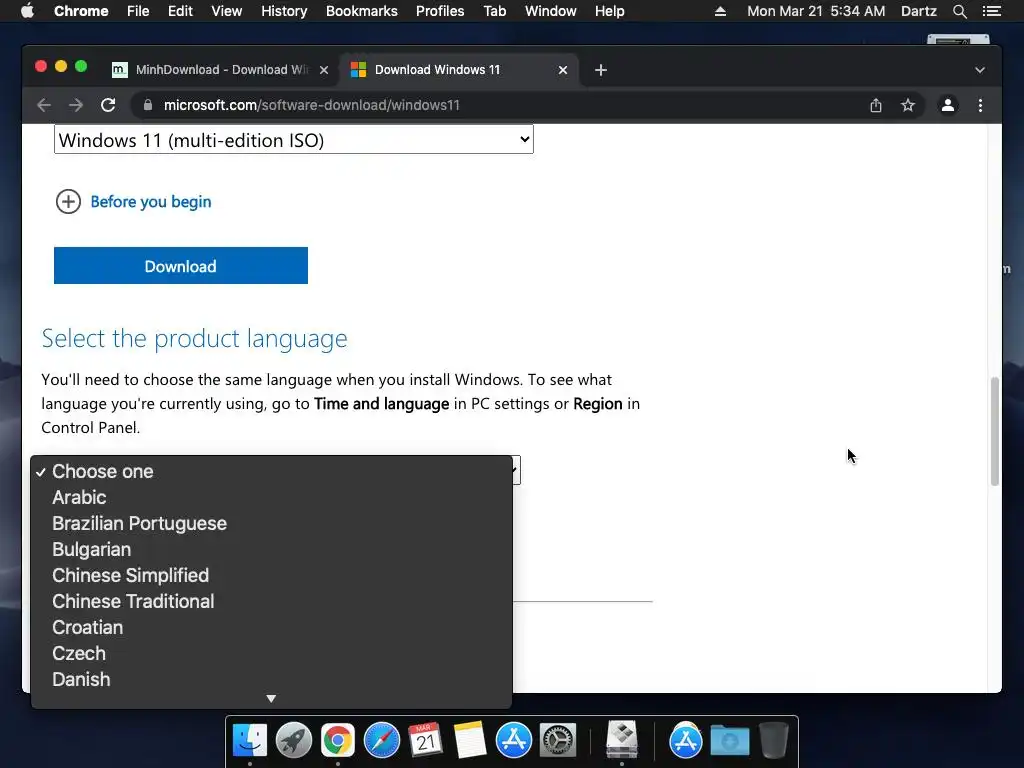Screen dimensions: 1024x768
Task: Click the blue Download button
Action: coord(181,266)
